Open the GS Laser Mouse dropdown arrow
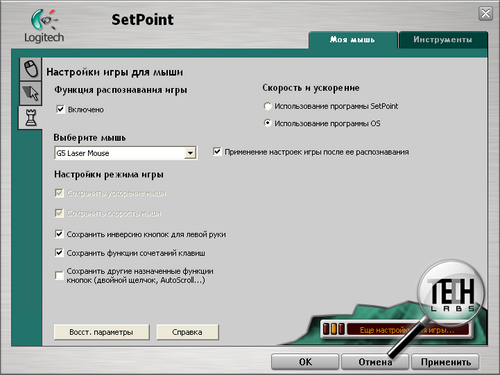Screen dimensions: 500x375 190,153
